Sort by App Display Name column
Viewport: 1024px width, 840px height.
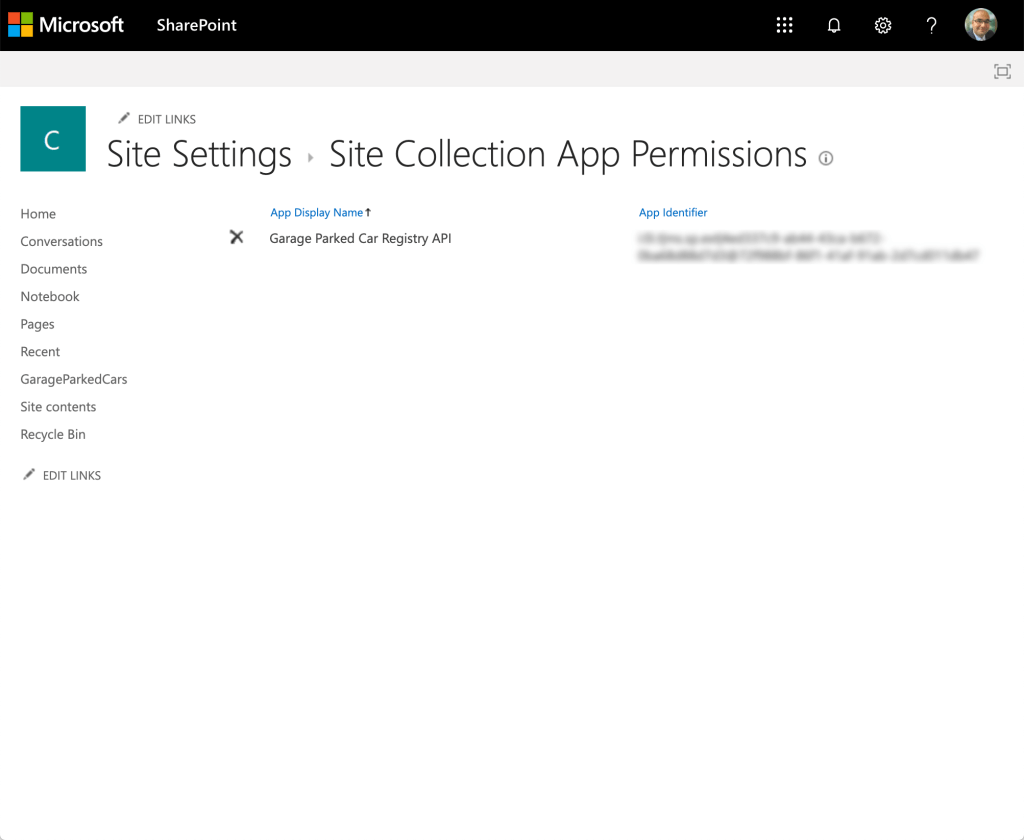tap(316, 213)
